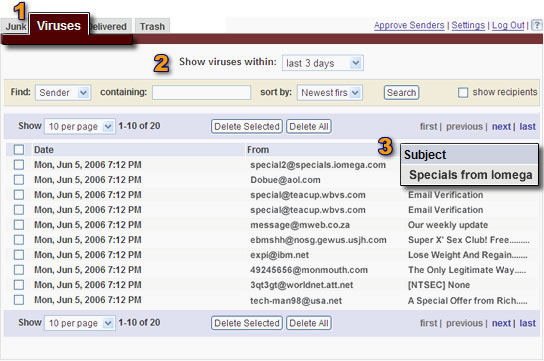Image resolution: width=544 pixels, height=361 pixels.
Task: Open the Find 'Sender' dropdown
Action: point(63,93)
